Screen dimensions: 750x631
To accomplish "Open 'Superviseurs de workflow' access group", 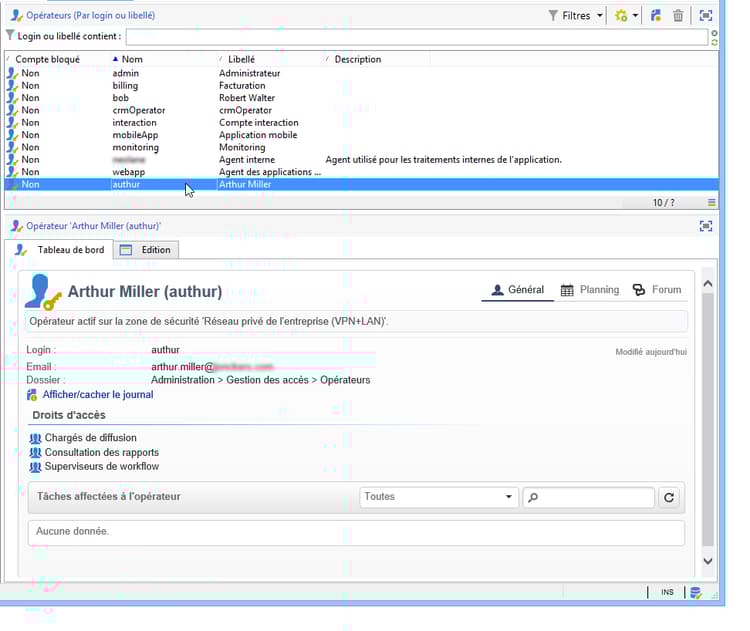I will 101,466.
